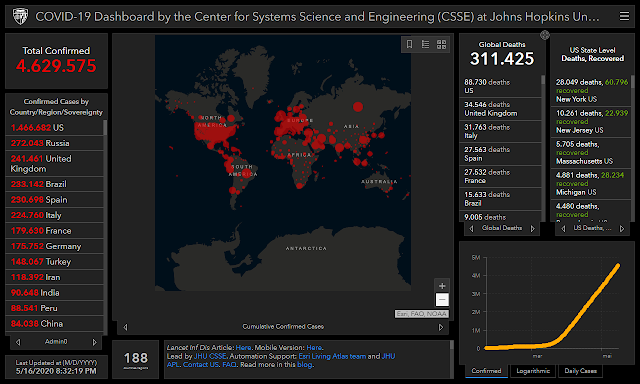The width and height of the screenshot is (640, 384).
Task: Click right arrow beside Admin0
Action: [x=95, y=342]
